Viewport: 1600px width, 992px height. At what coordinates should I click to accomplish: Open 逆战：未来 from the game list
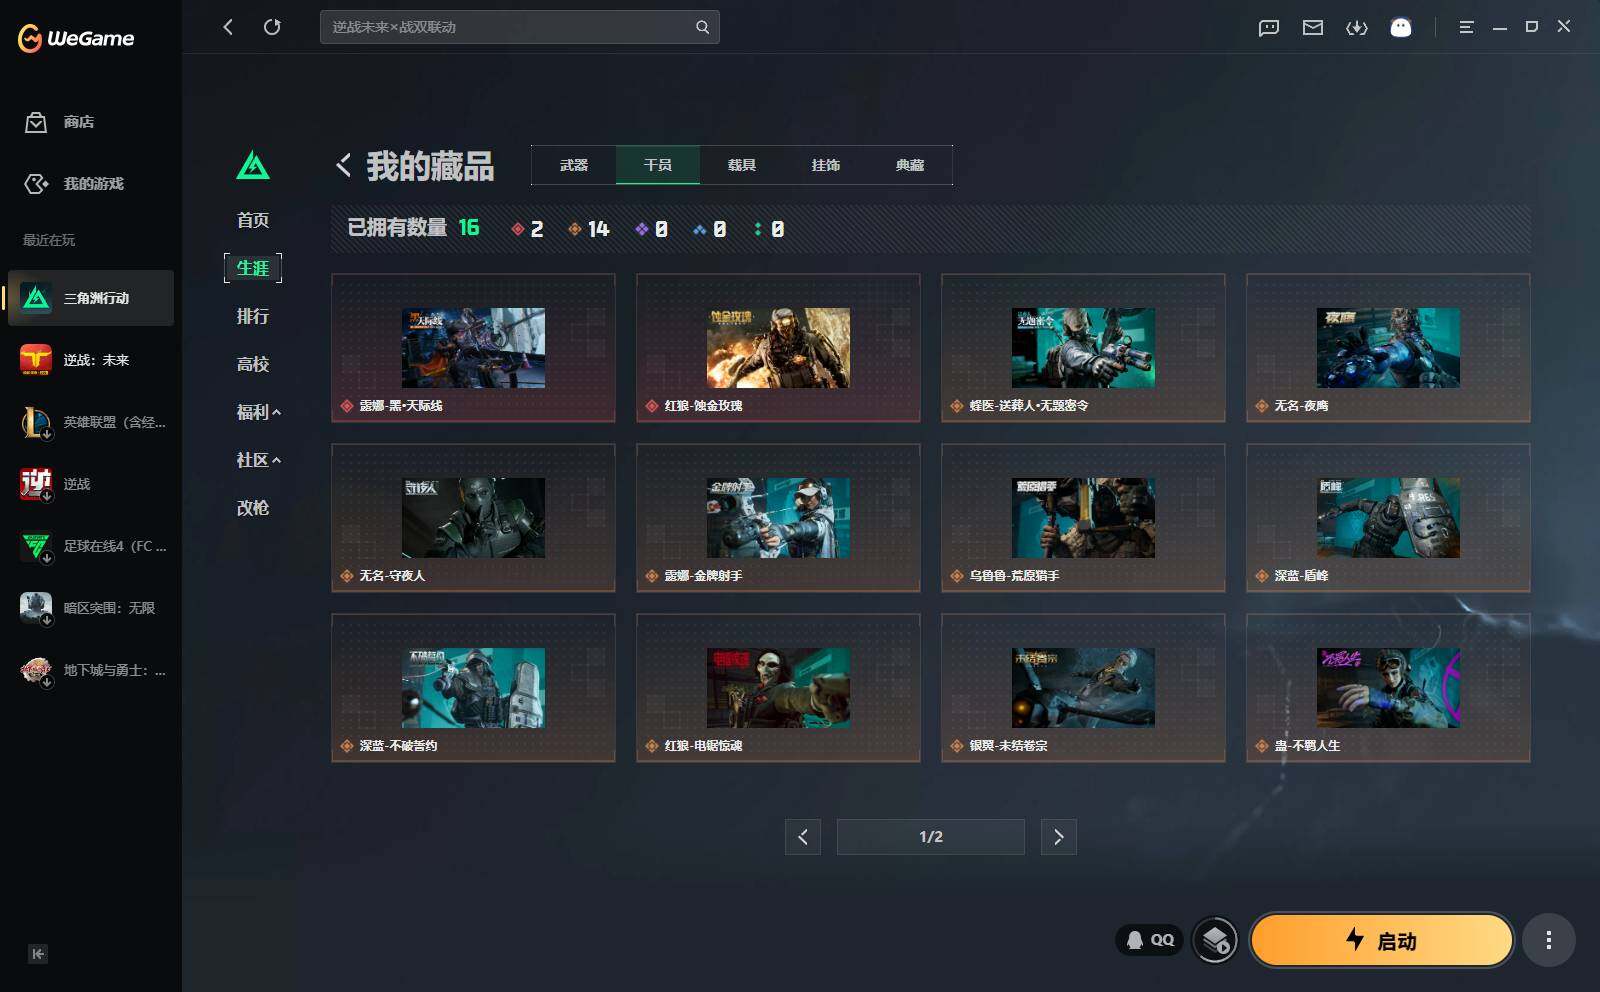[x=91, y=360]
